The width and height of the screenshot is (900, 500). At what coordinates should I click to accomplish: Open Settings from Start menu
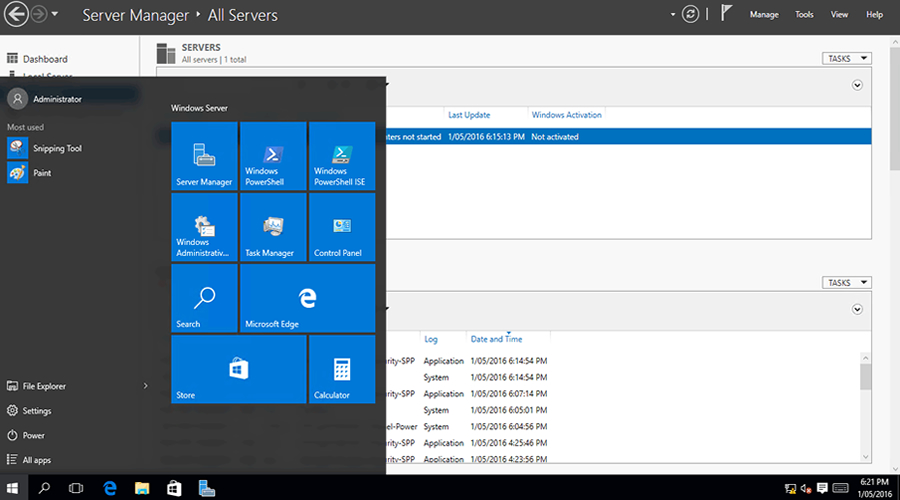[x=29, y=411]
